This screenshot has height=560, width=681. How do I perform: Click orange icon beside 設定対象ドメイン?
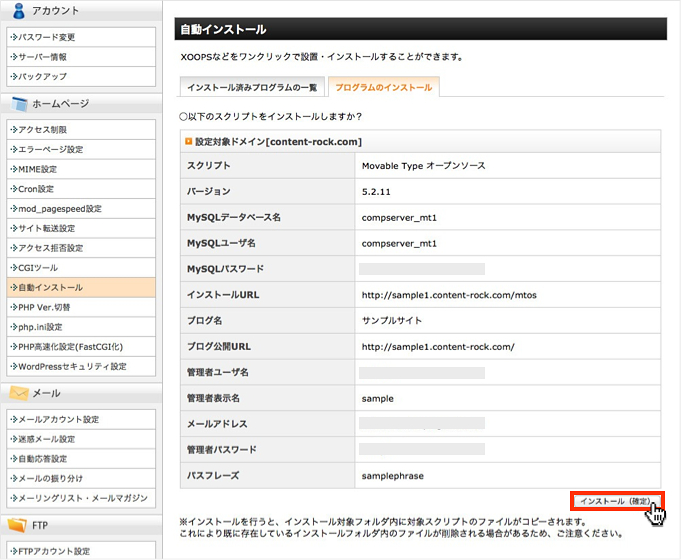(188, 142)
